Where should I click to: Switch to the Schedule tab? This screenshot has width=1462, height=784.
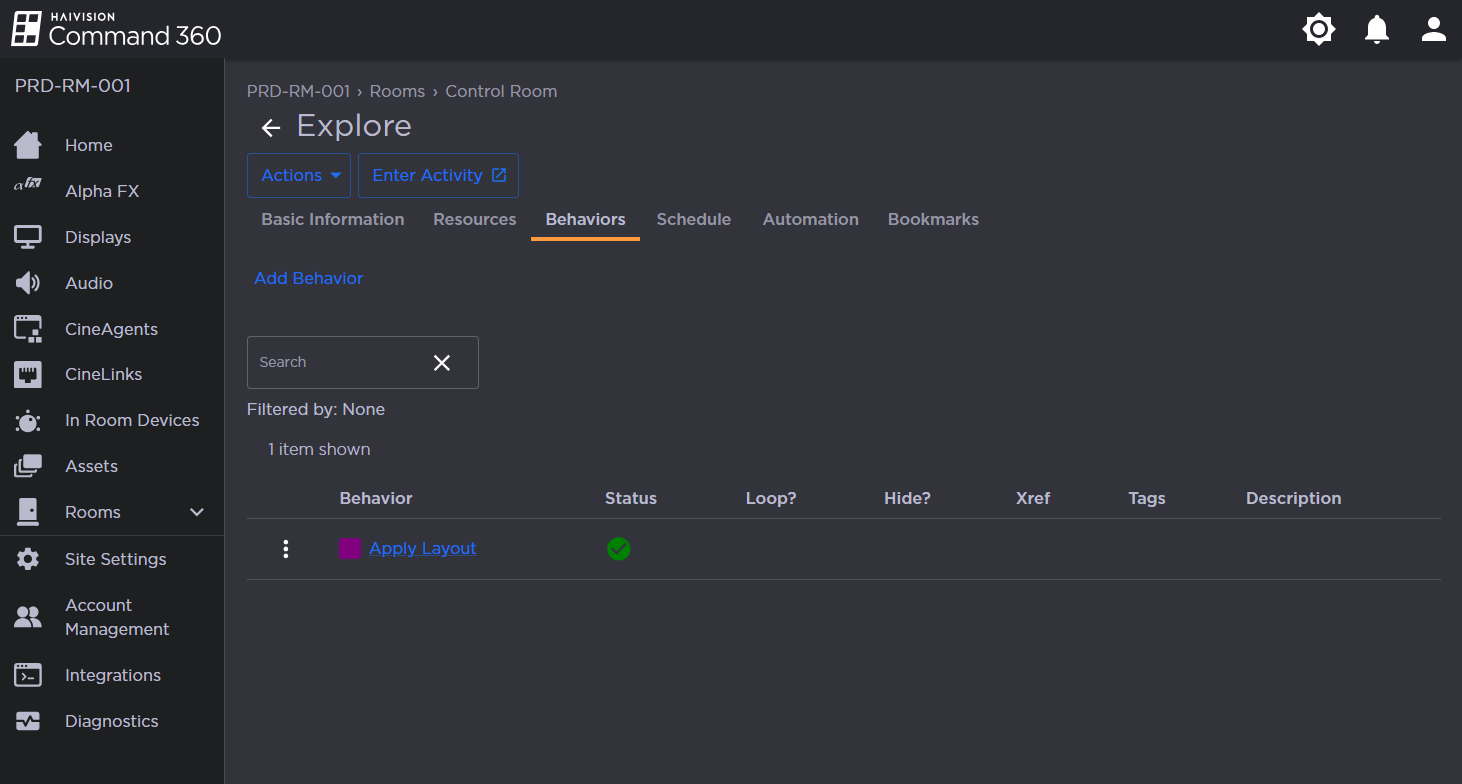click(693, 219)
